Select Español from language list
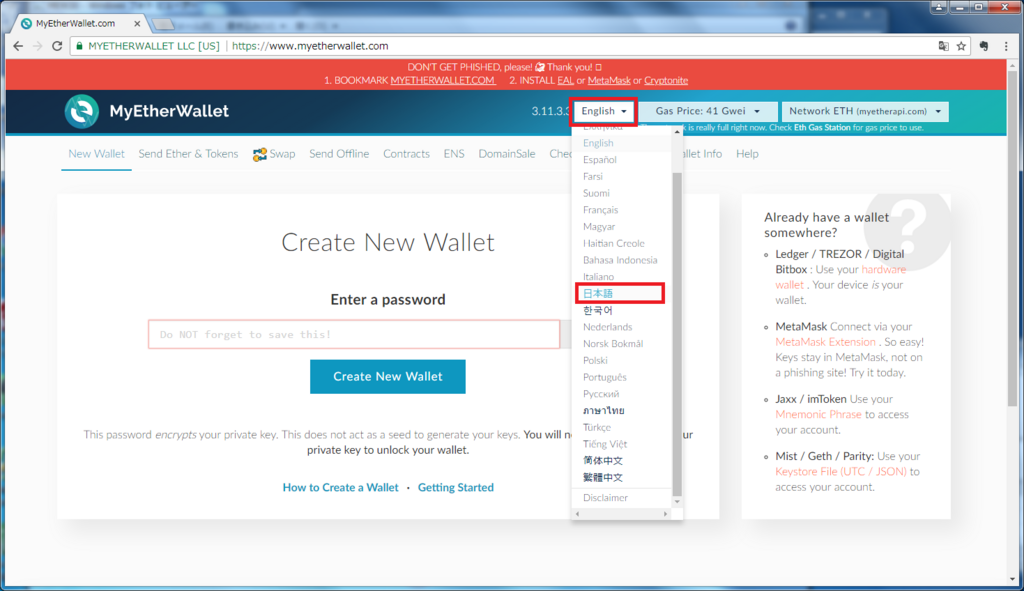 tap(600, 159)
